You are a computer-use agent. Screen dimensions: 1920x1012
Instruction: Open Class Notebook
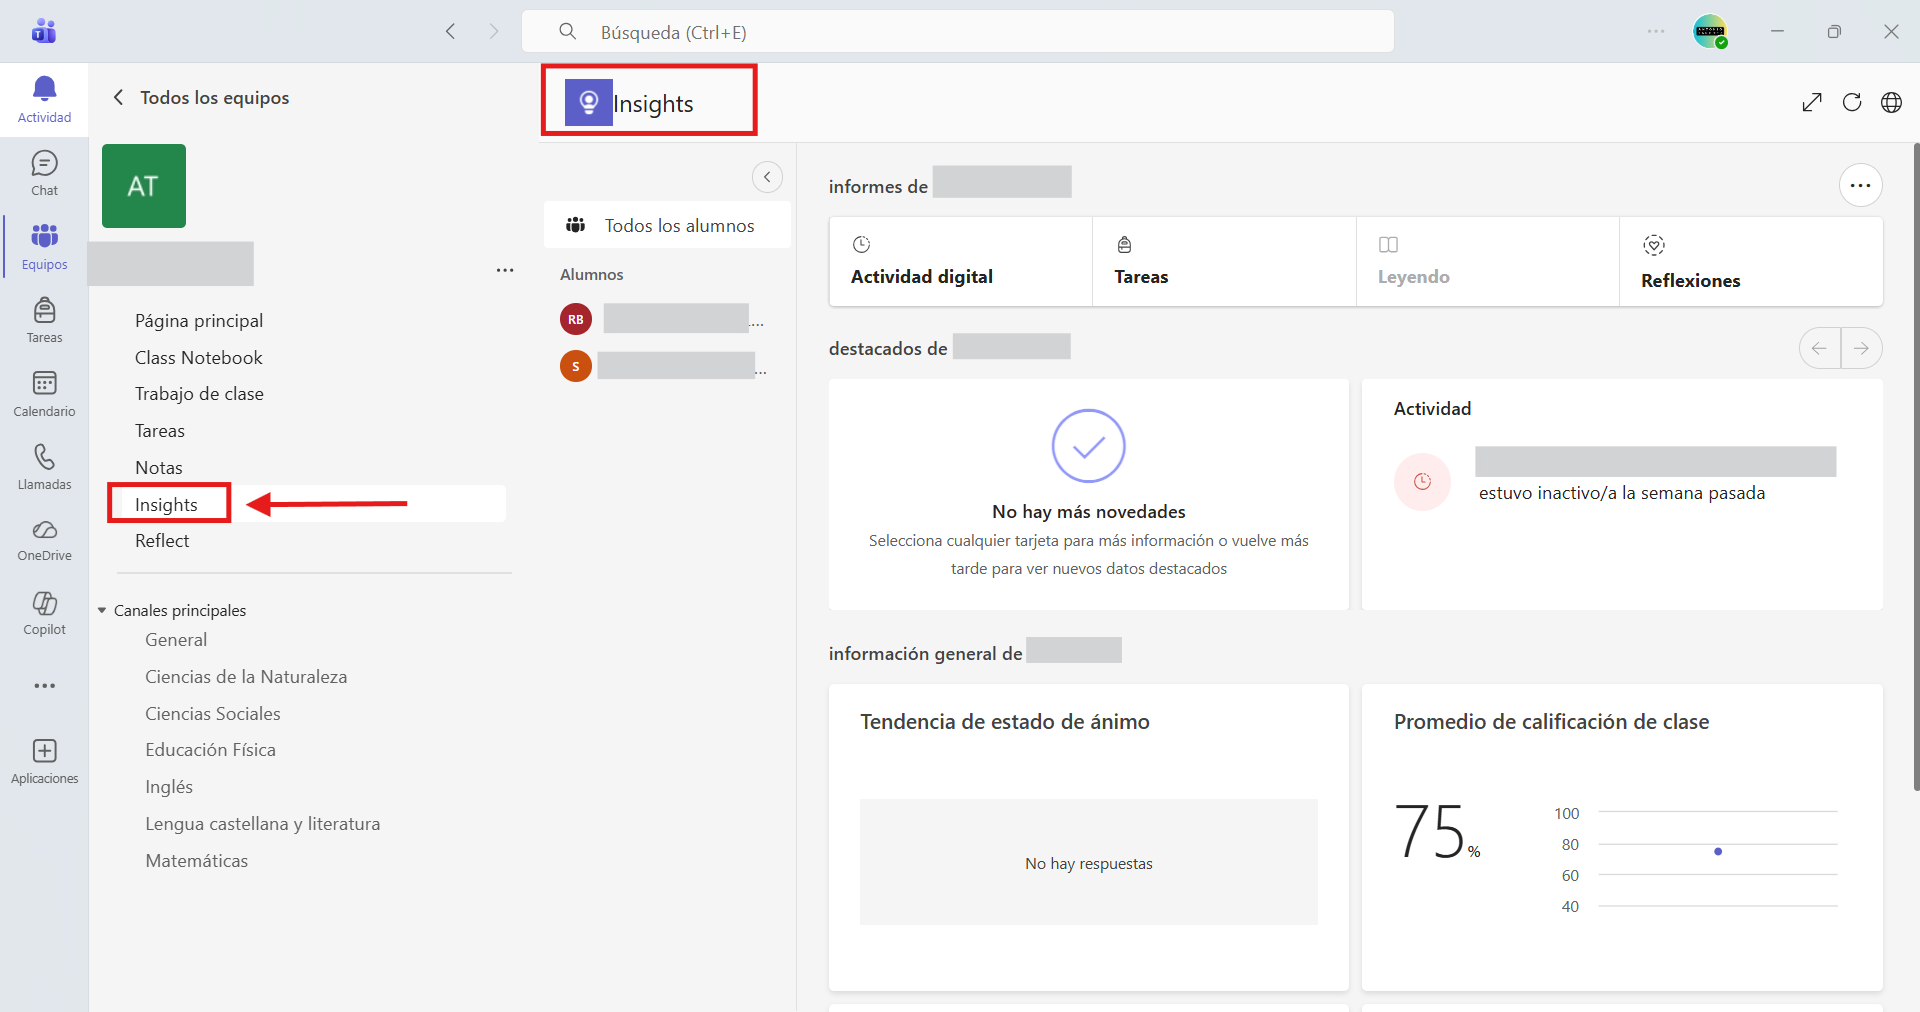199,357
